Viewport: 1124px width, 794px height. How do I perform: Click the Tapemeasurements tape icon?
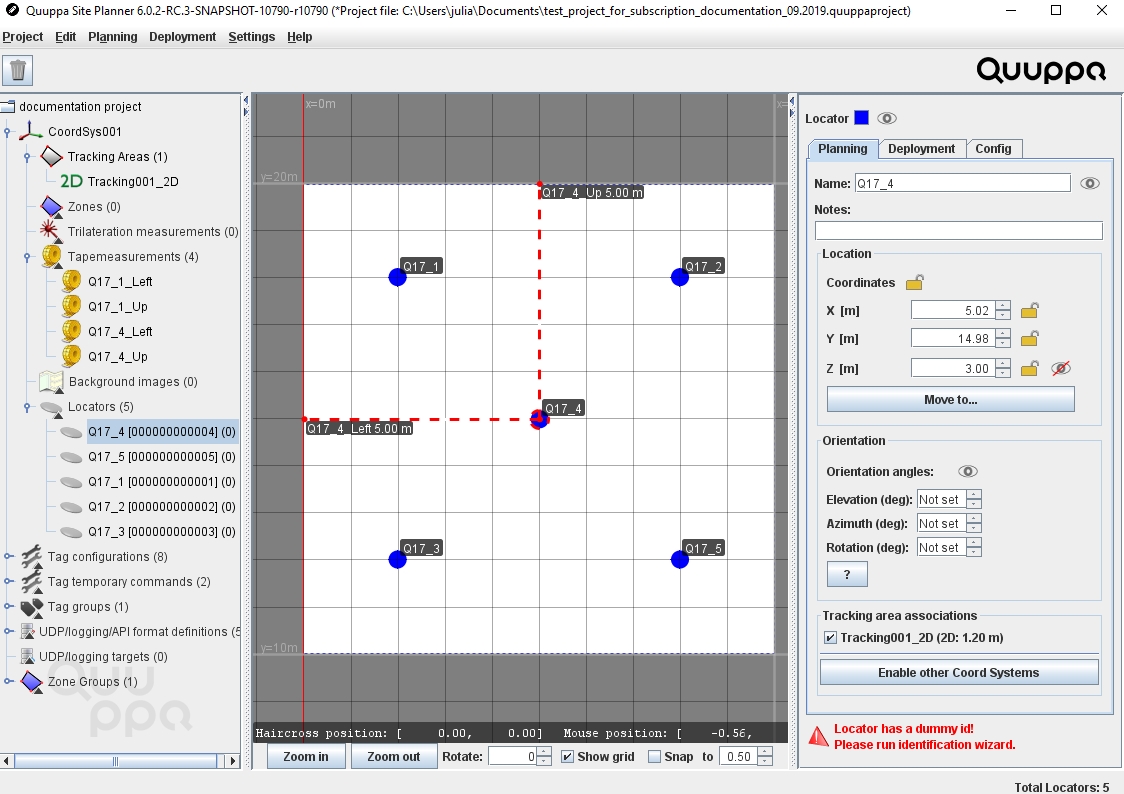pos(52,257)
